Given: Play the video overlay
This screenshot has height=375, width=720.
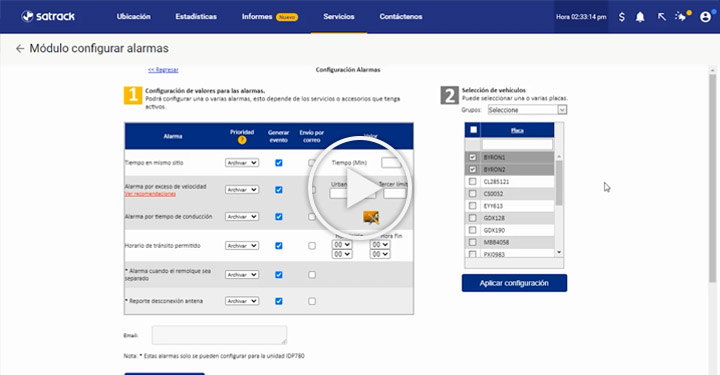Looking at the screenshot, I should click(x=360, y=188).
